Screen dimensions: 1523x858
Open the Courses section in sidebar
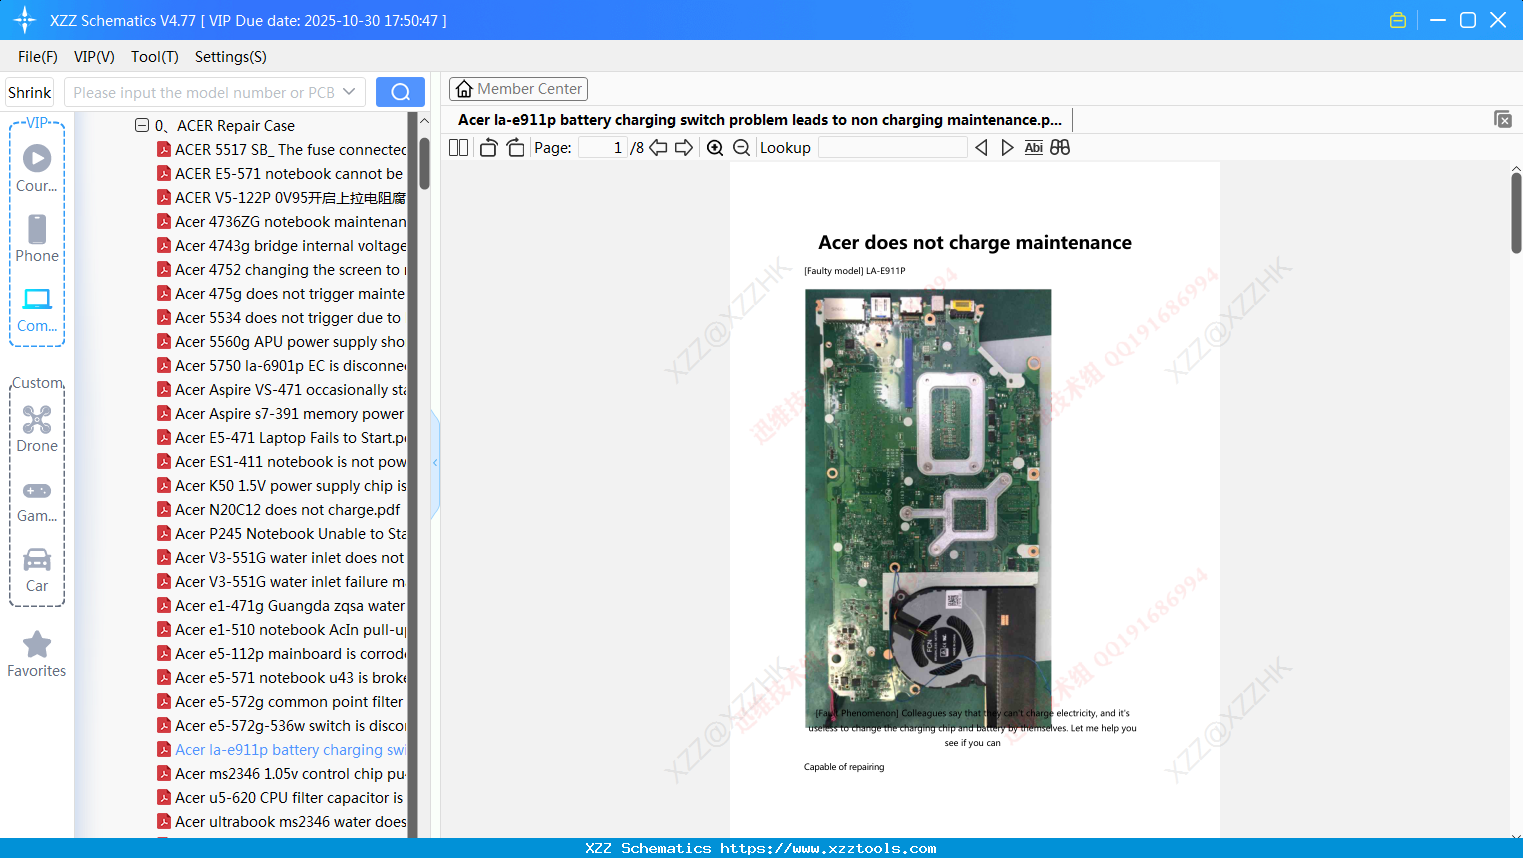(x=37, y=168)
